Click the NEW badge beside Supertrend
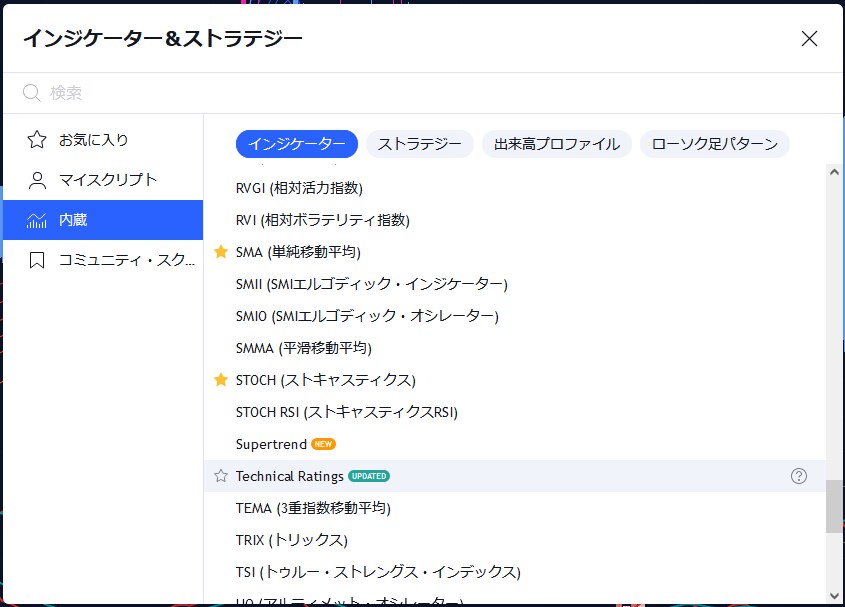The width and height of the screenshot is (845, 607). pos(323,444)
